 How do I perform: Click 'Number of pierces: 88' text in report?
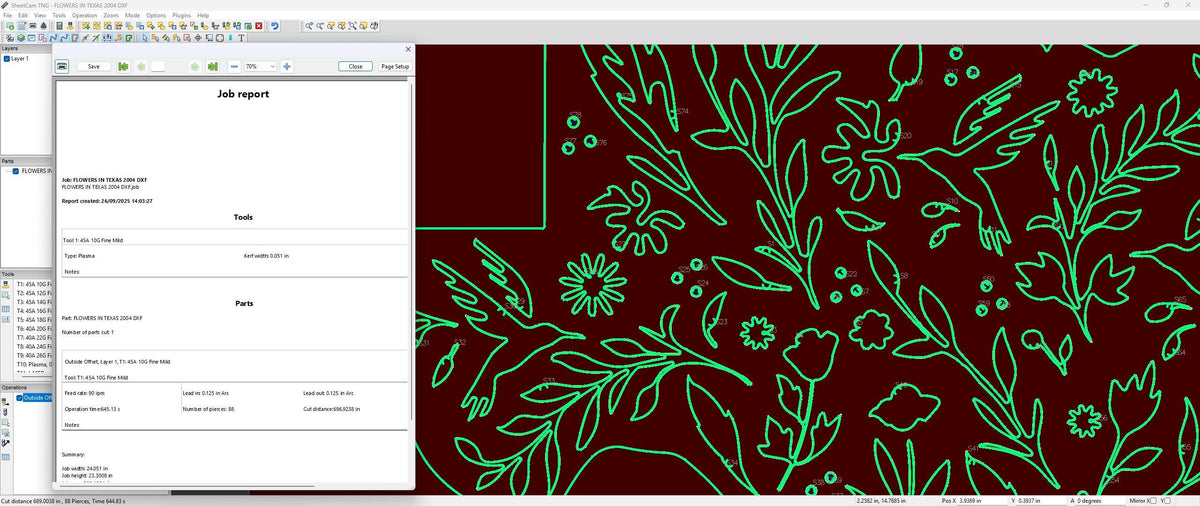(209, 409)
